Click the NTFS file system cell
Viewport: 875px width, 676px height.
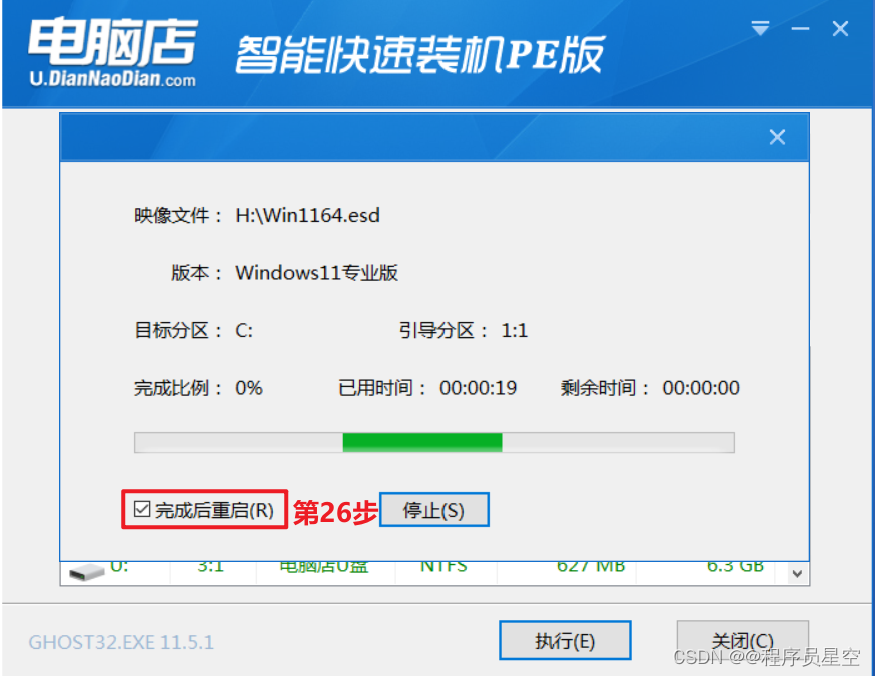(x=444, y=567)
